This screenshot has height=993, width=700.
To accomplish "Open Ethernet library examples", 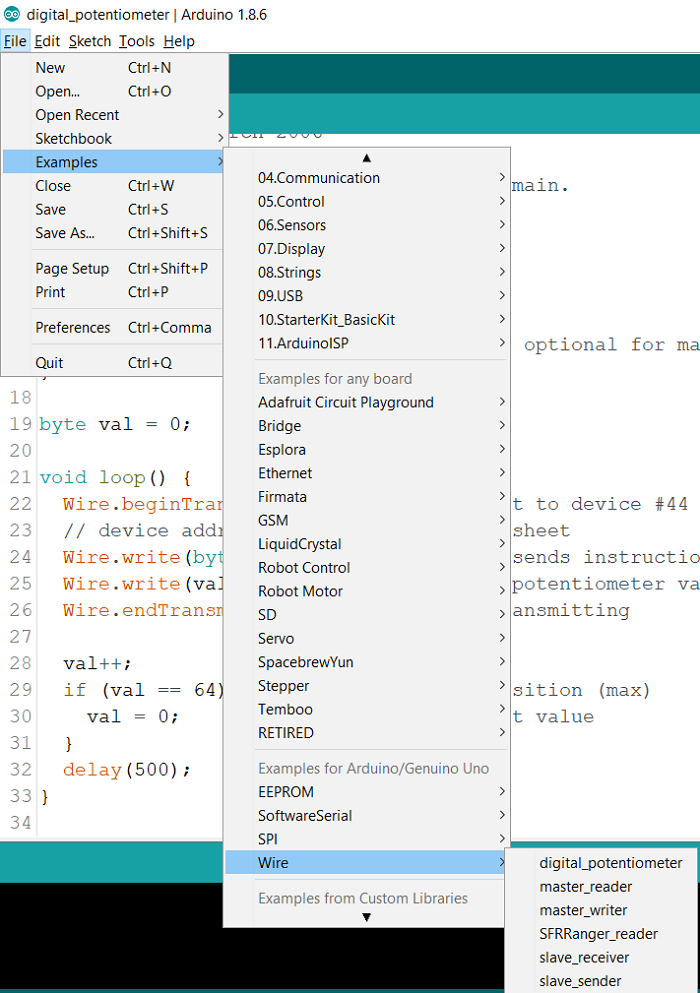I will pyautogui.click(x=367, y=473).
